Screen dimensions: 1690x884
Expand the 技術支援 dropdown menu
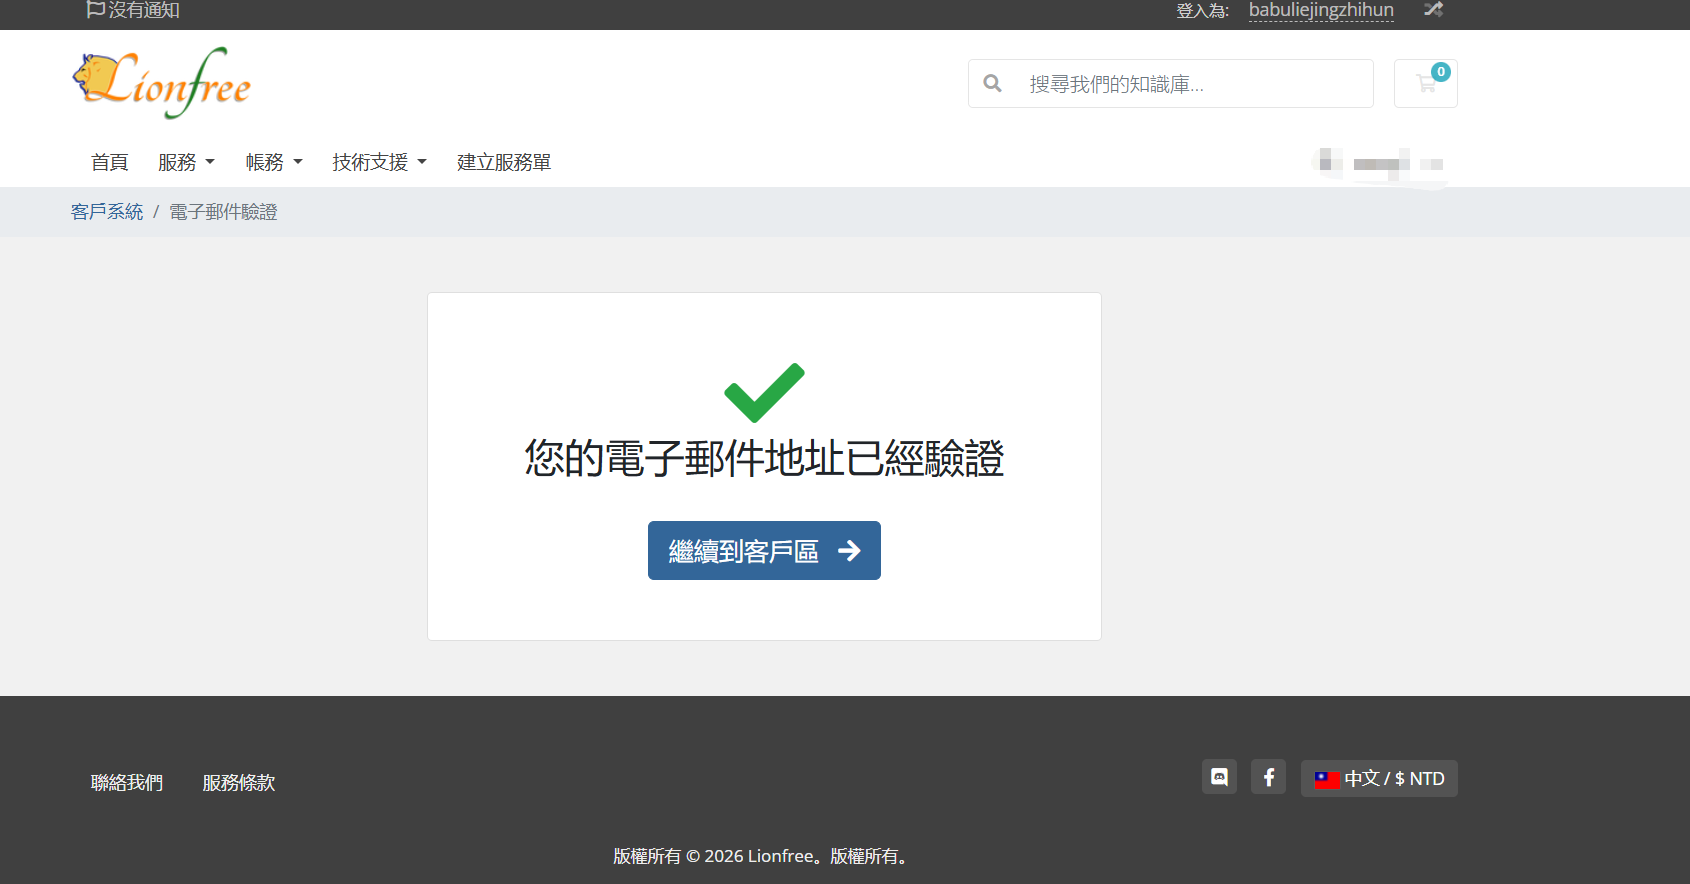(x=380, y=162)
